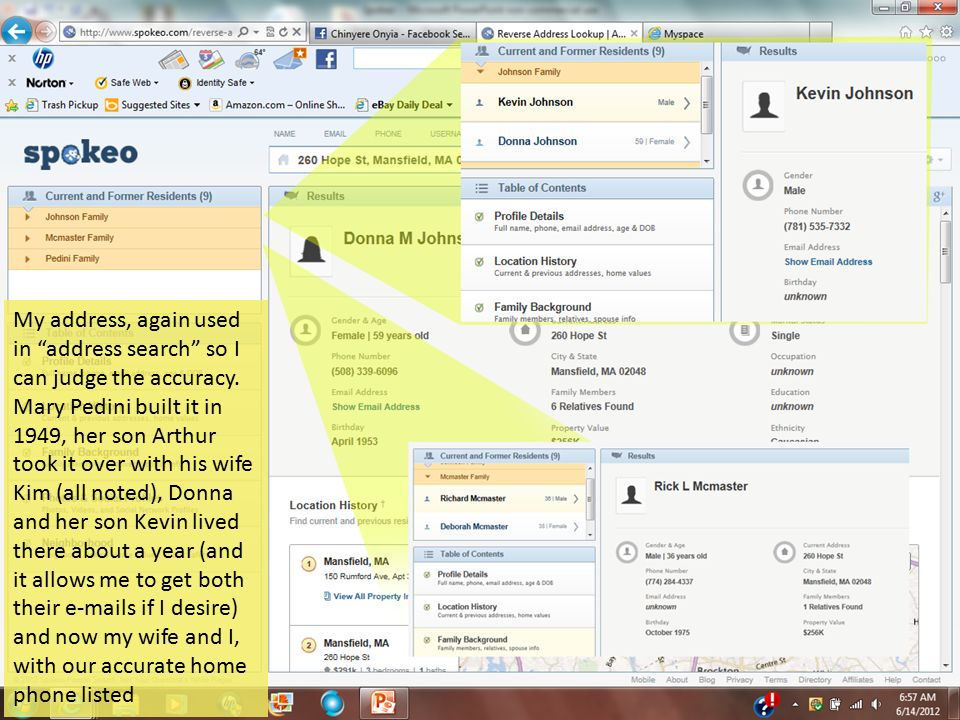Go back using the browser back arrow

point(17,31)
